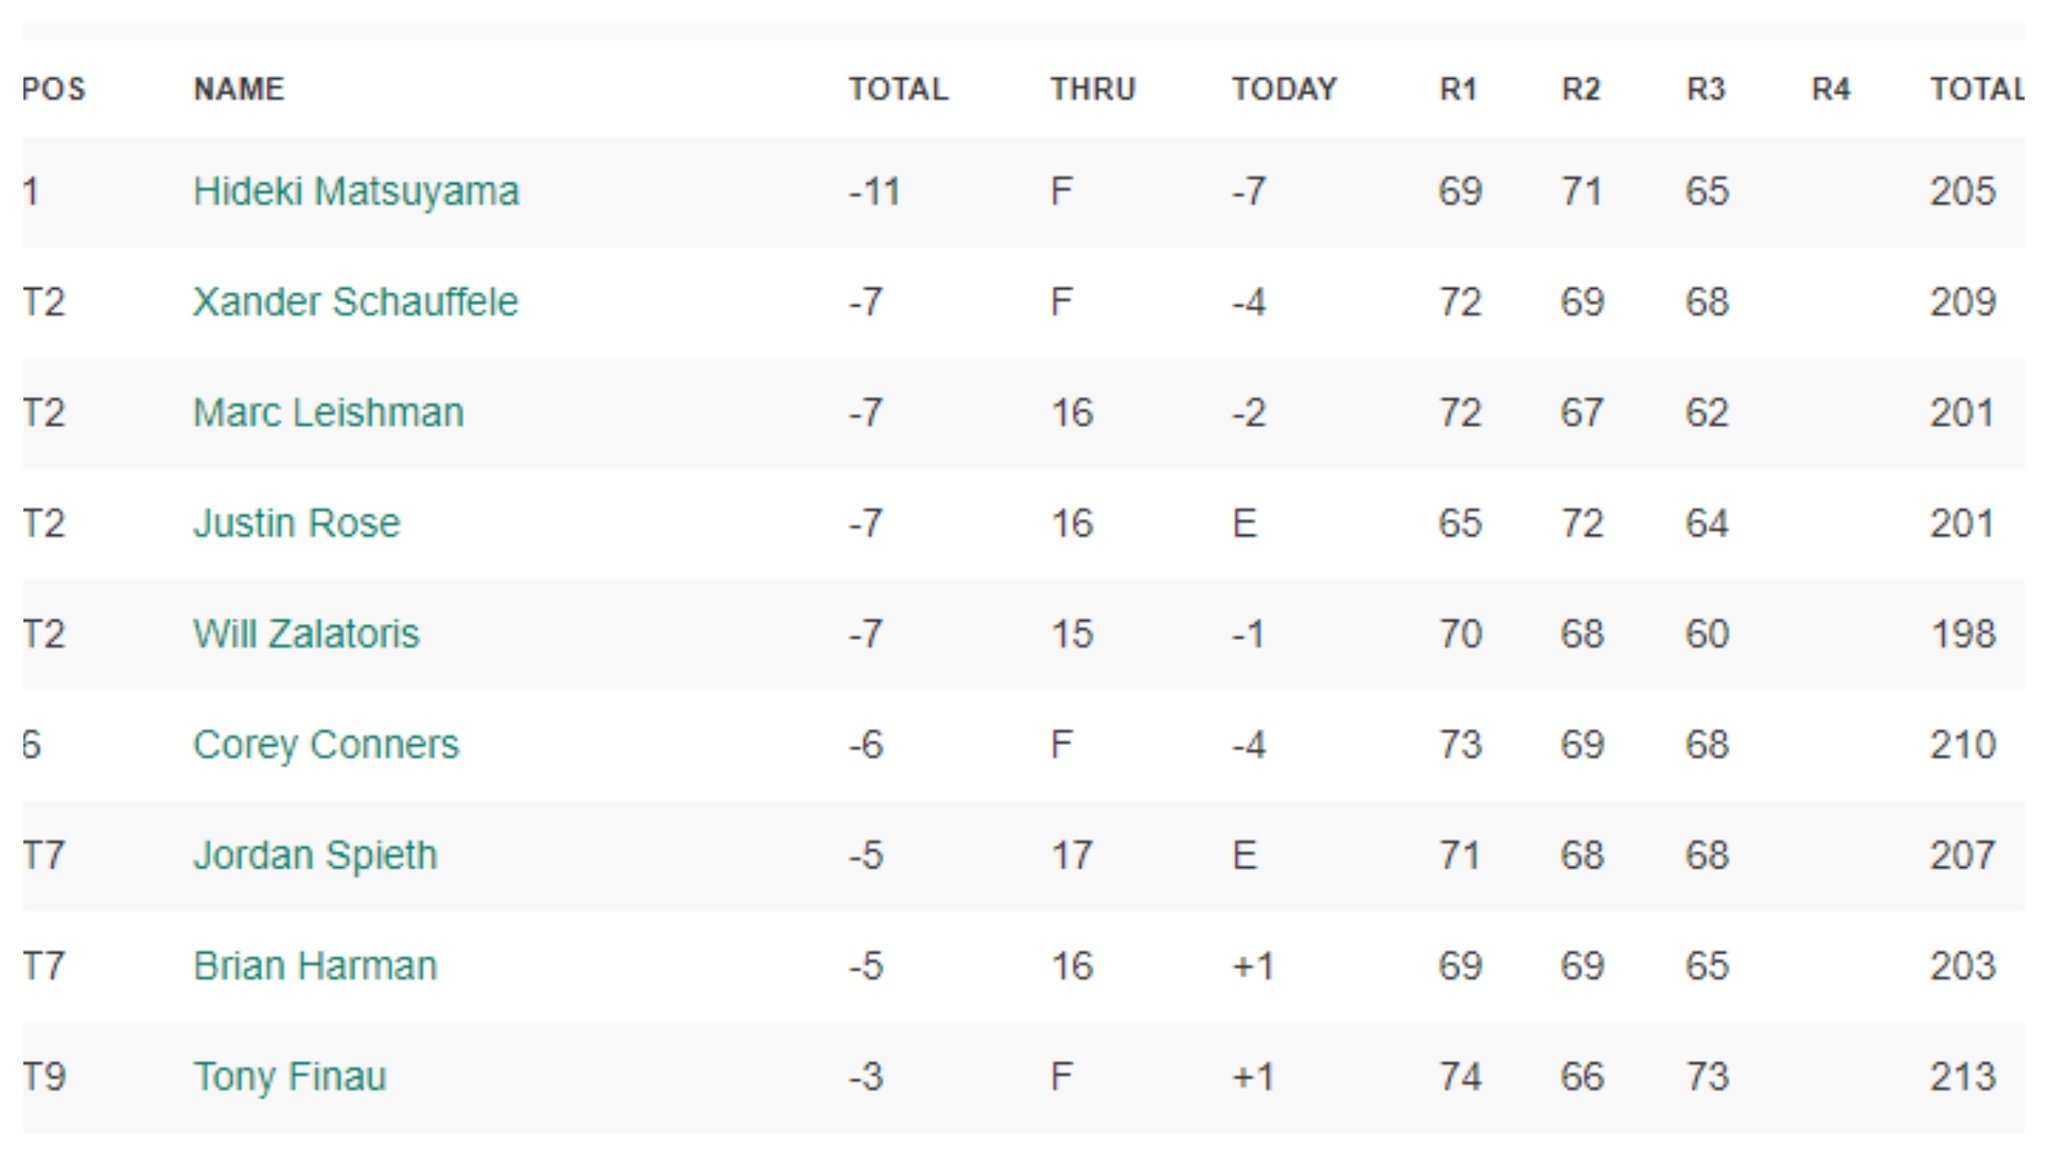Image resolution: width=2048 pixels, height=1156 pixels.
Task: Click the THRU column header
Action: [1092, 89]
